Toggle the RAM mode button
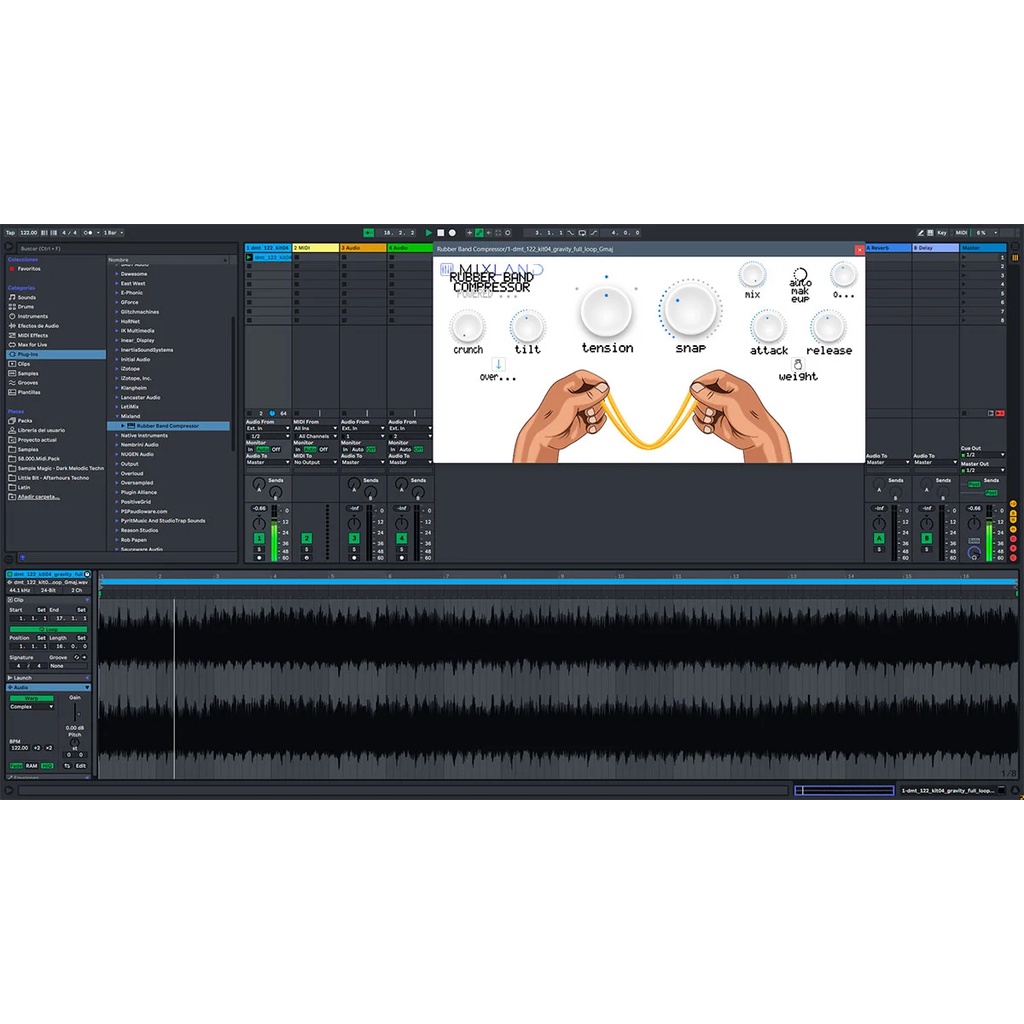Viewport: 1024px width, 1024px height. point(31,765)
